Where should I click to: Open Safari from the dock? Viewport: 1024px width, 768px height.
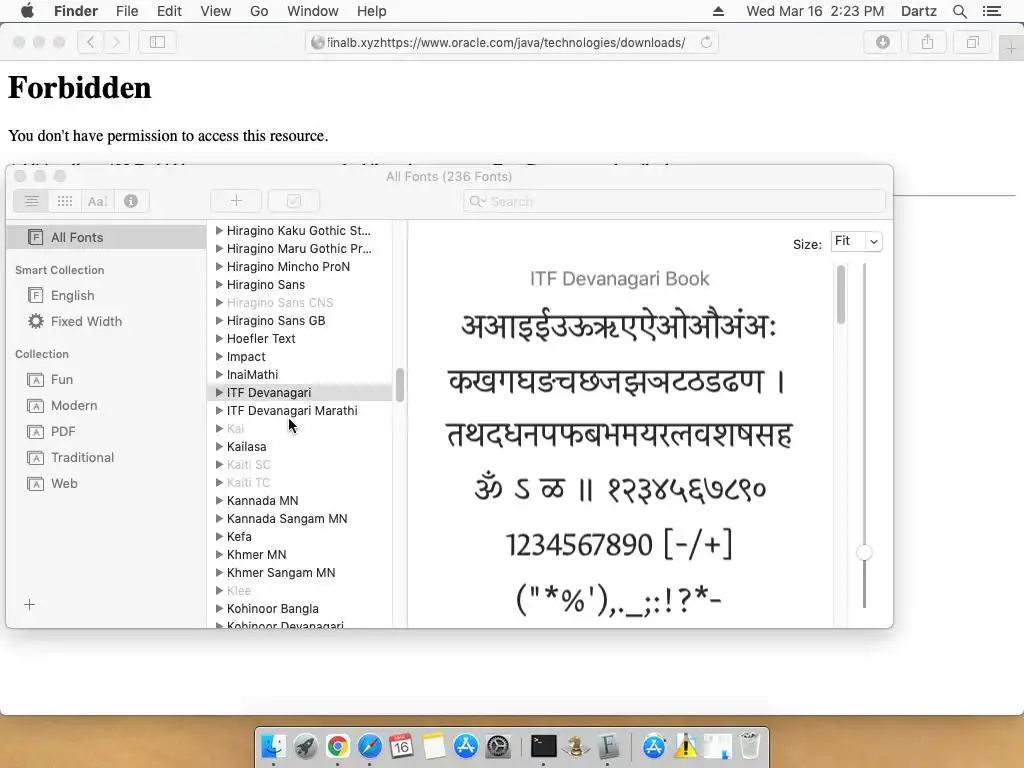pos(370,746)
